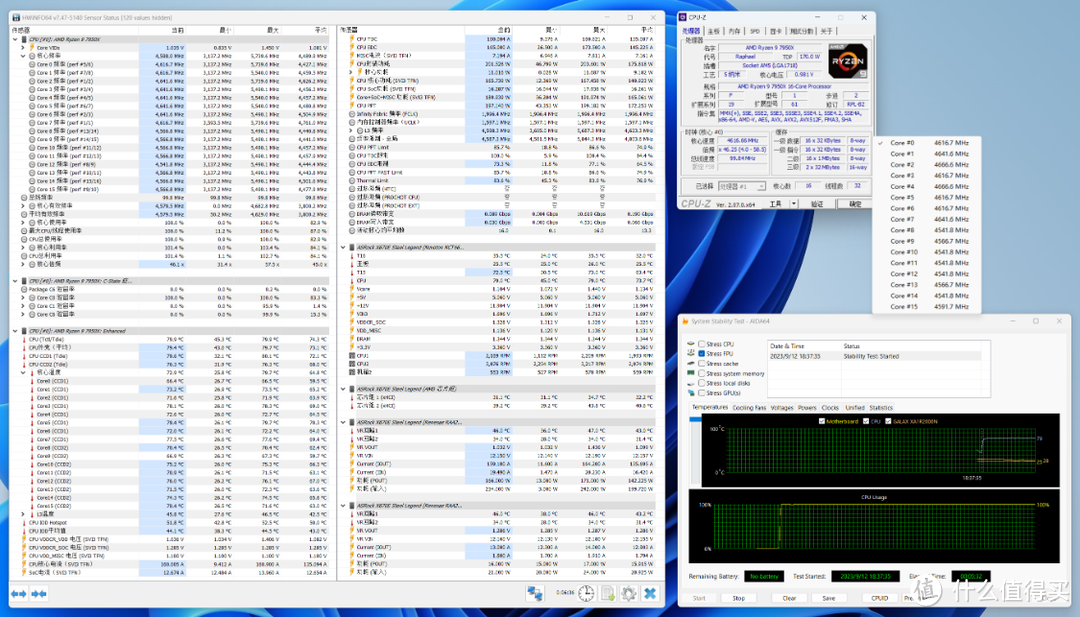
Task: Click the CPUID button in AIDA64
Action: click(x=878, y=598)
